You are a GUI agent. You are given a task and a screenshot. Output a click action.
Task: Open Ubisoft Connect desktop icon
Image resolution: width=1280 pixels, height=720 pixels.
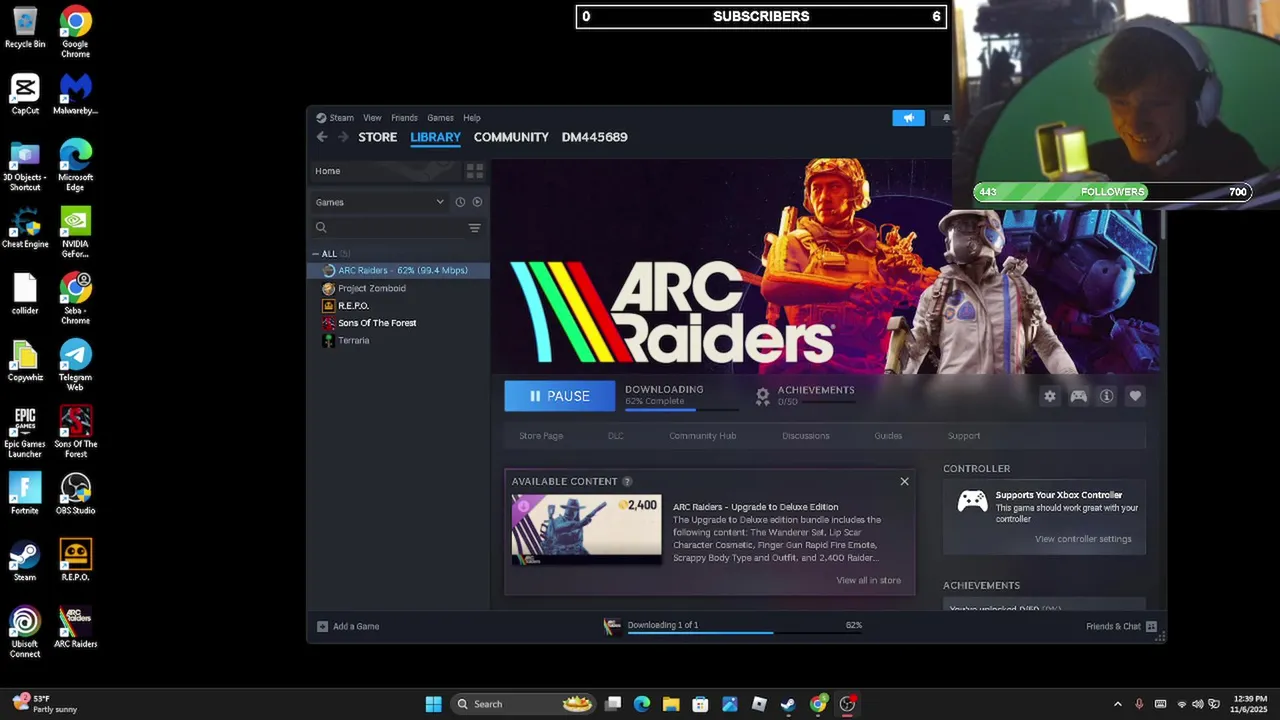(x=25, y=632)
